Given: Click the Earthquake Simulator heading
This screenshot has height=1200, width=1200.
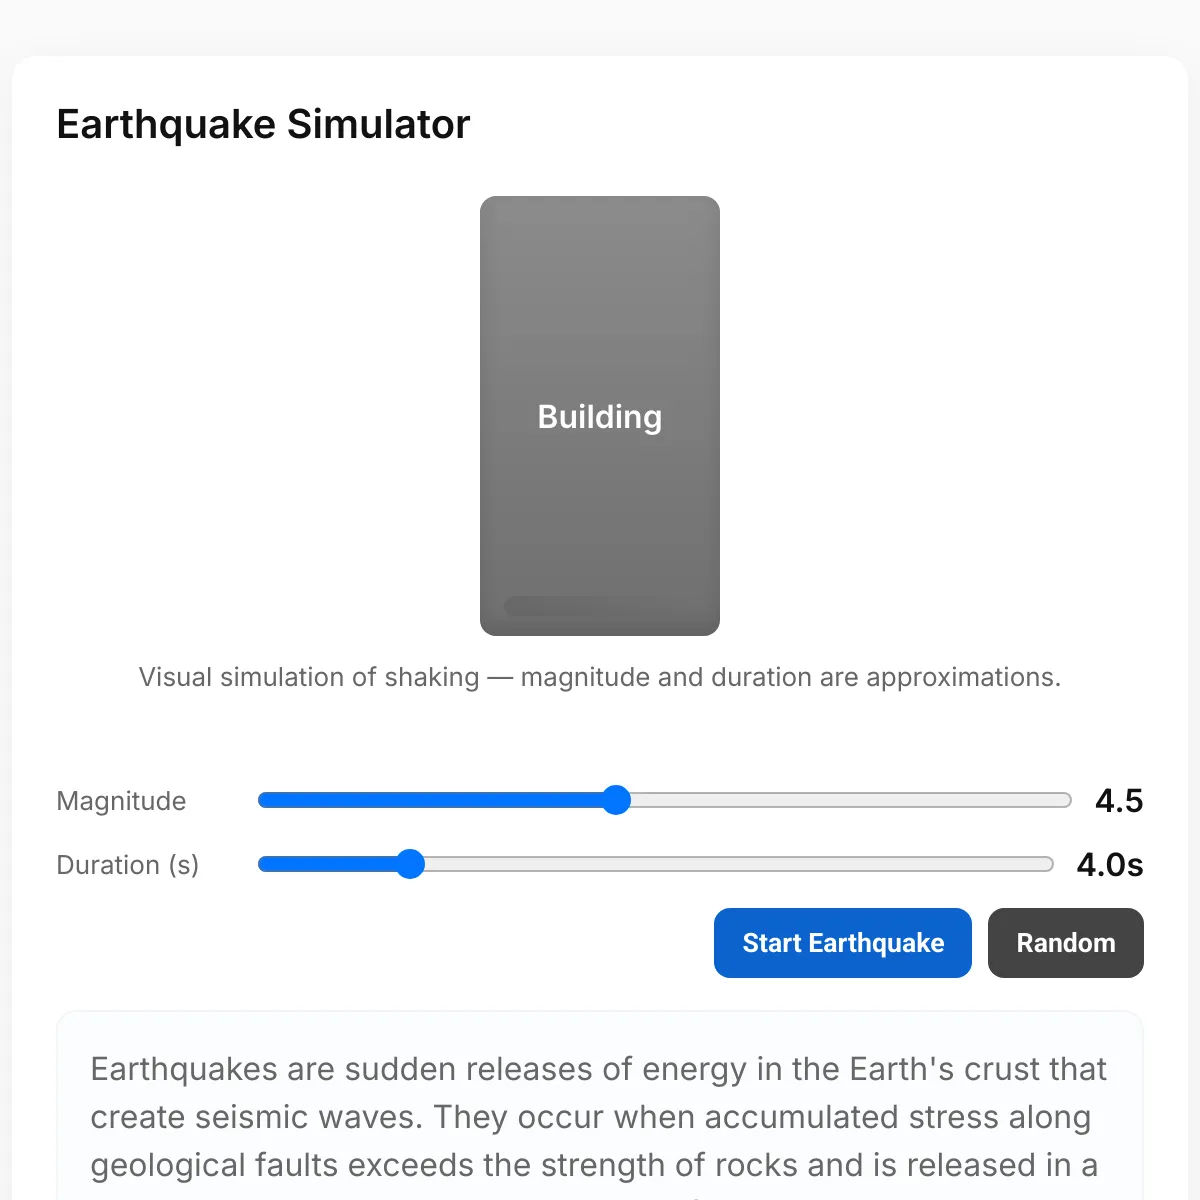Looking at the screenshot, I should click(x=263, y=125).
